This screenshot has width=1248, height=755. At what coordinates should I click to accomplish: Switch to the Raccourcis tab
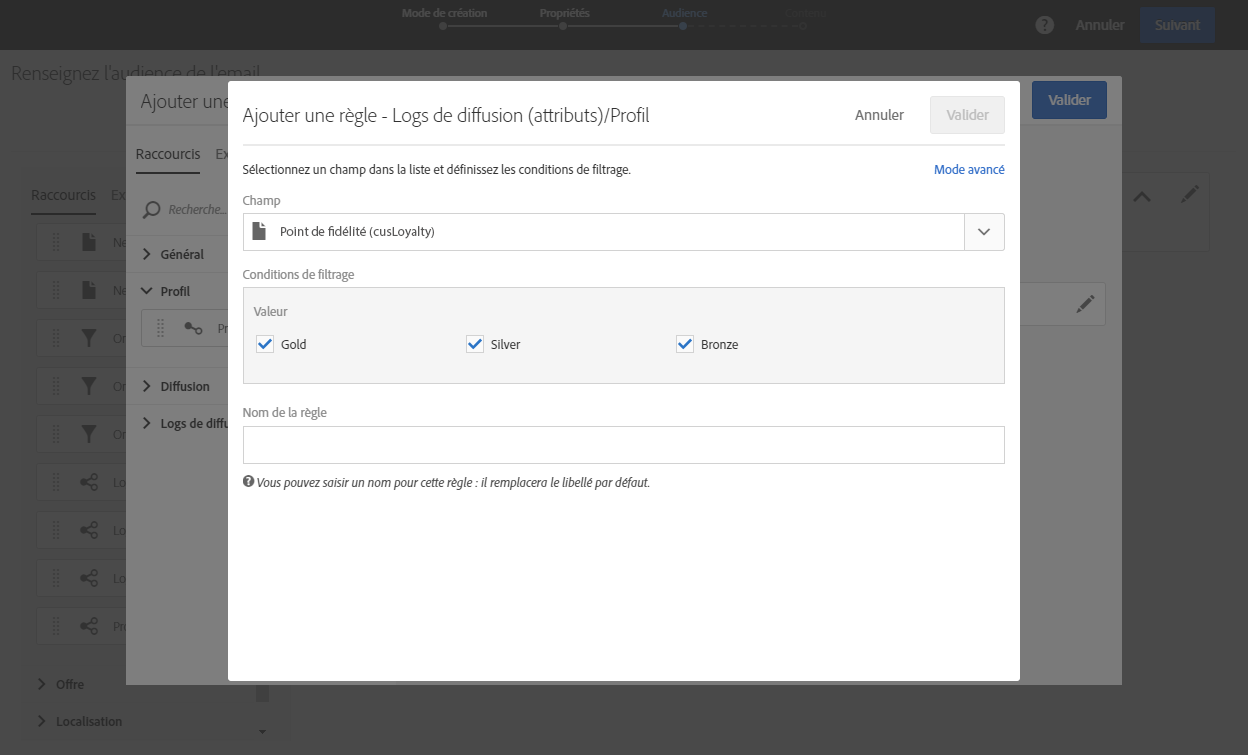(x=167, y=154)
